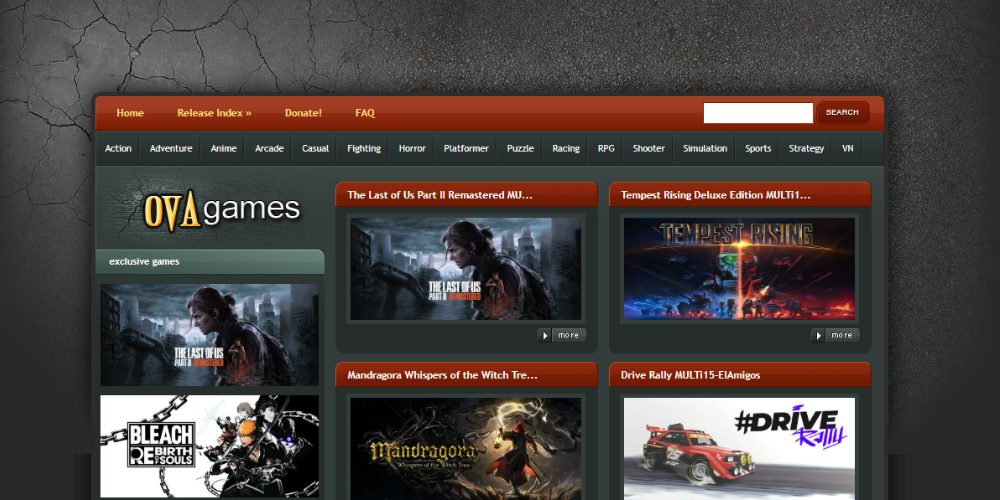
Task: Select the Racing category
Action: tap(566, 149)
